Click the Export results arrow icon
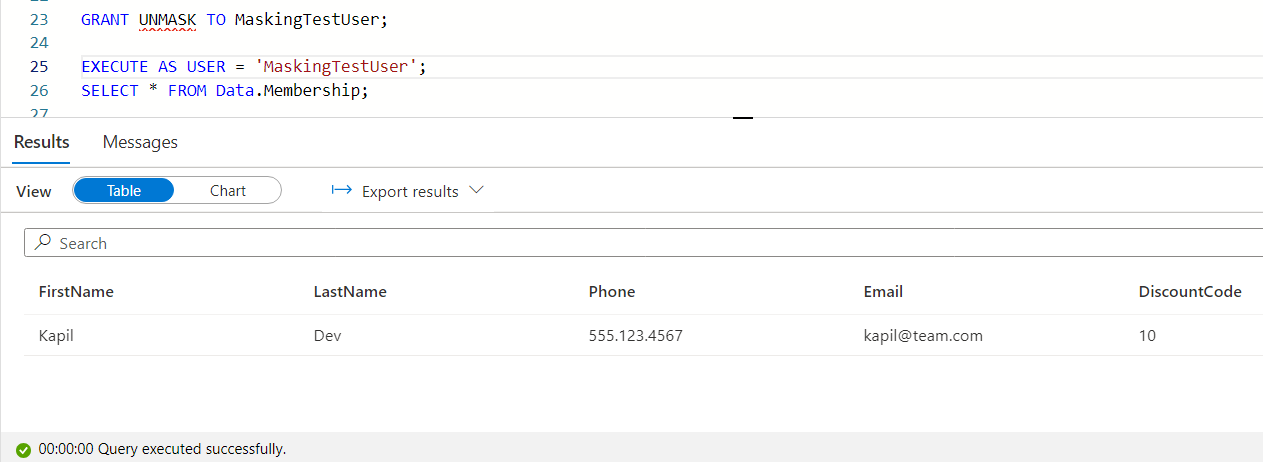Screen dimensions: 1263x462 point(342,191)
